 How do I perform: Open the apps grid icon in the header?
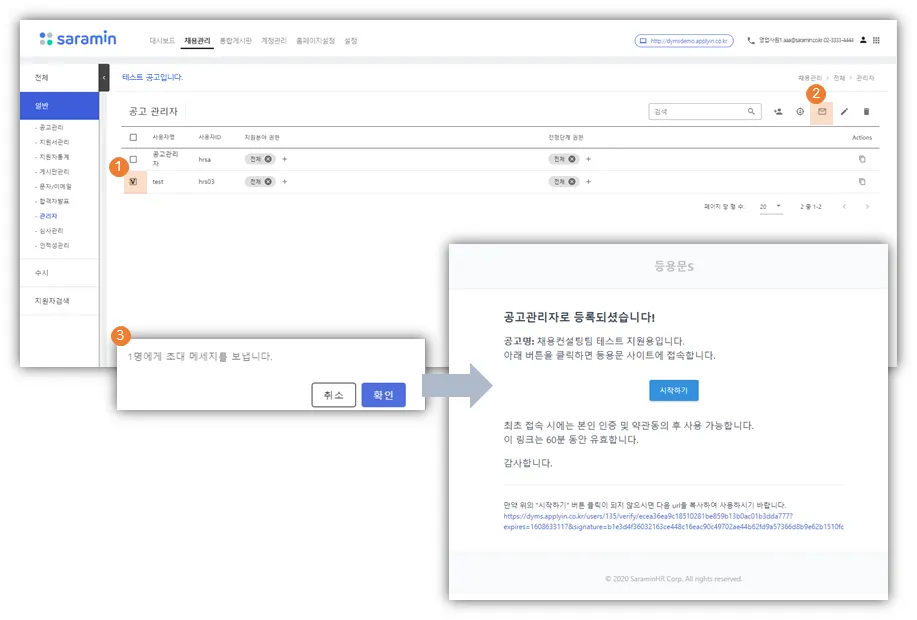tap(876, 40)
